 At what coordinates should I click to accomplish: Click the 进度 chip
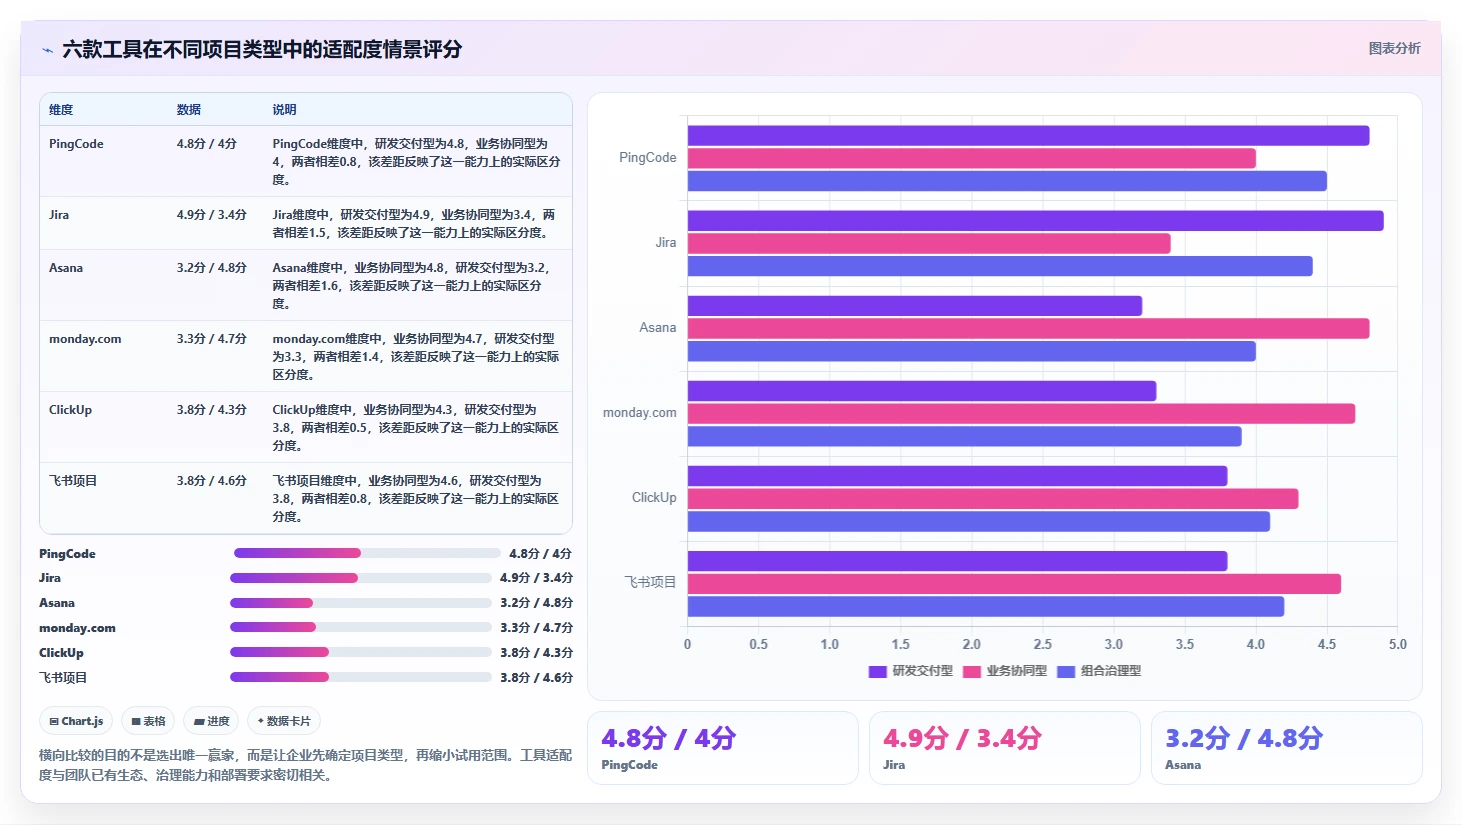click(x=211, y=721)
